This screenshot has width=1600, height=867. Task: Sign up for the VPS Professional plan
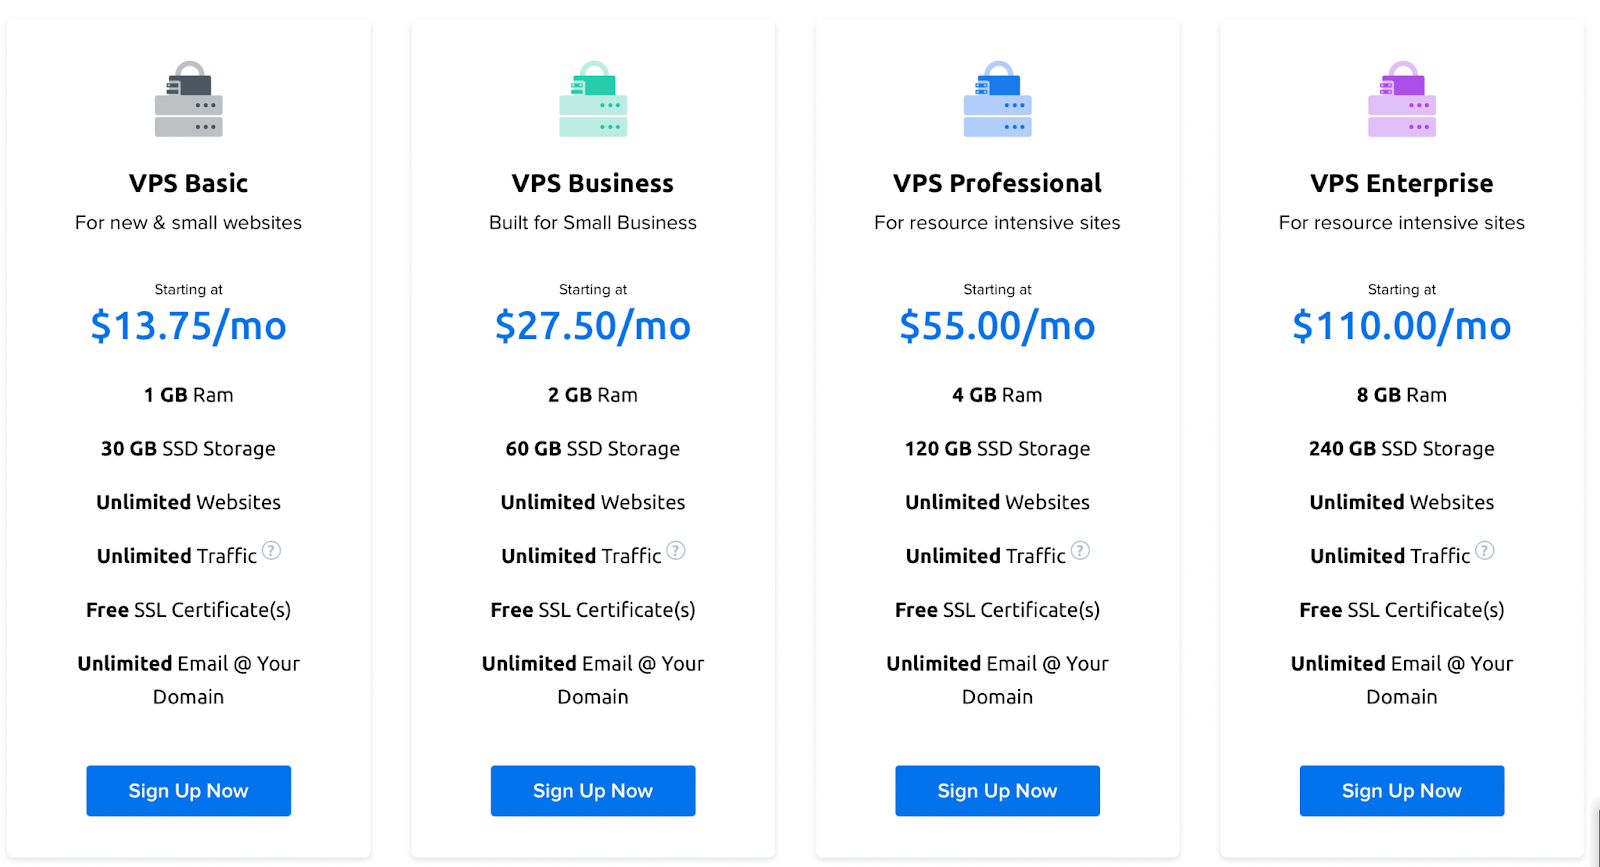pyautogui.click(x=997, y=791)
